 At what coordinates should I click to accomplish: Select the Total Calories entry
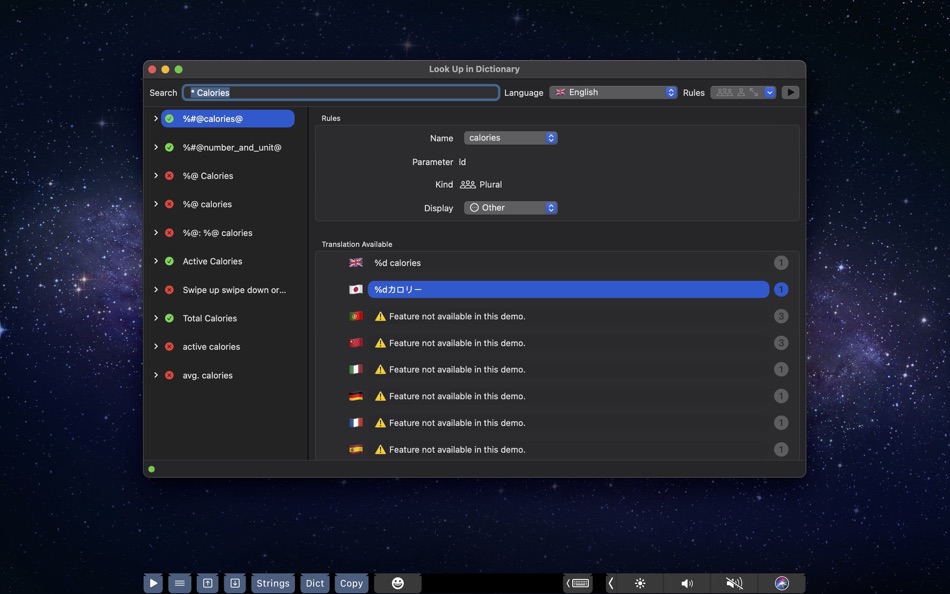point(210,318)
